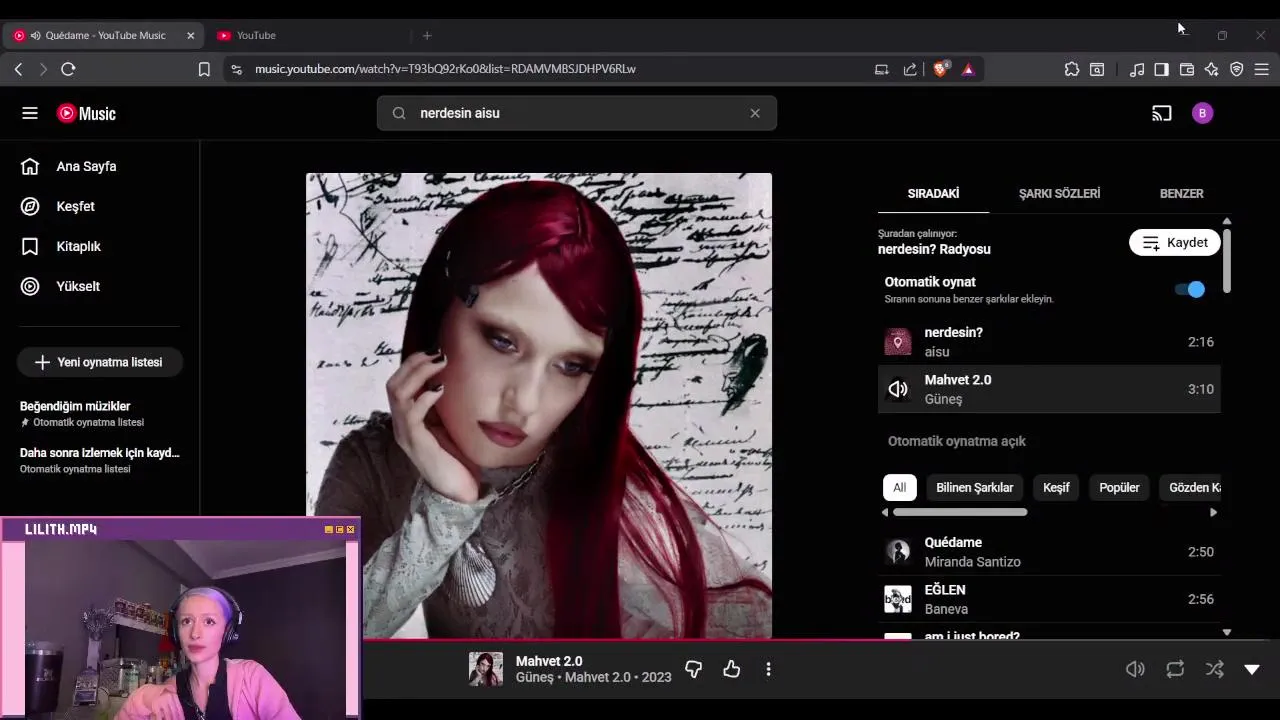The image size is (1280, 720).
Task: Open Brave Rewards triangle icon
Action: point(968,69)
